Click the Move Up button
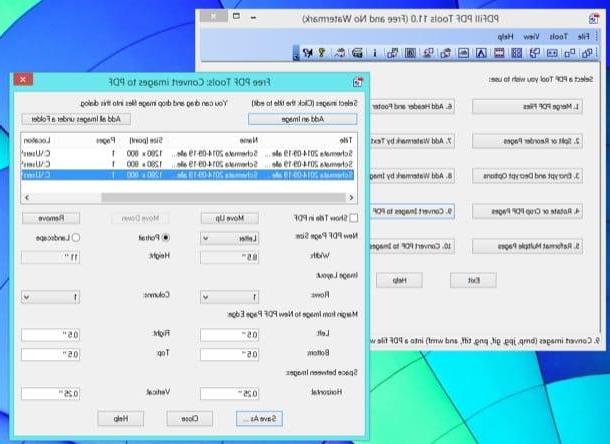The height and width of the screenshot is (444, 610). pos(230,218)
